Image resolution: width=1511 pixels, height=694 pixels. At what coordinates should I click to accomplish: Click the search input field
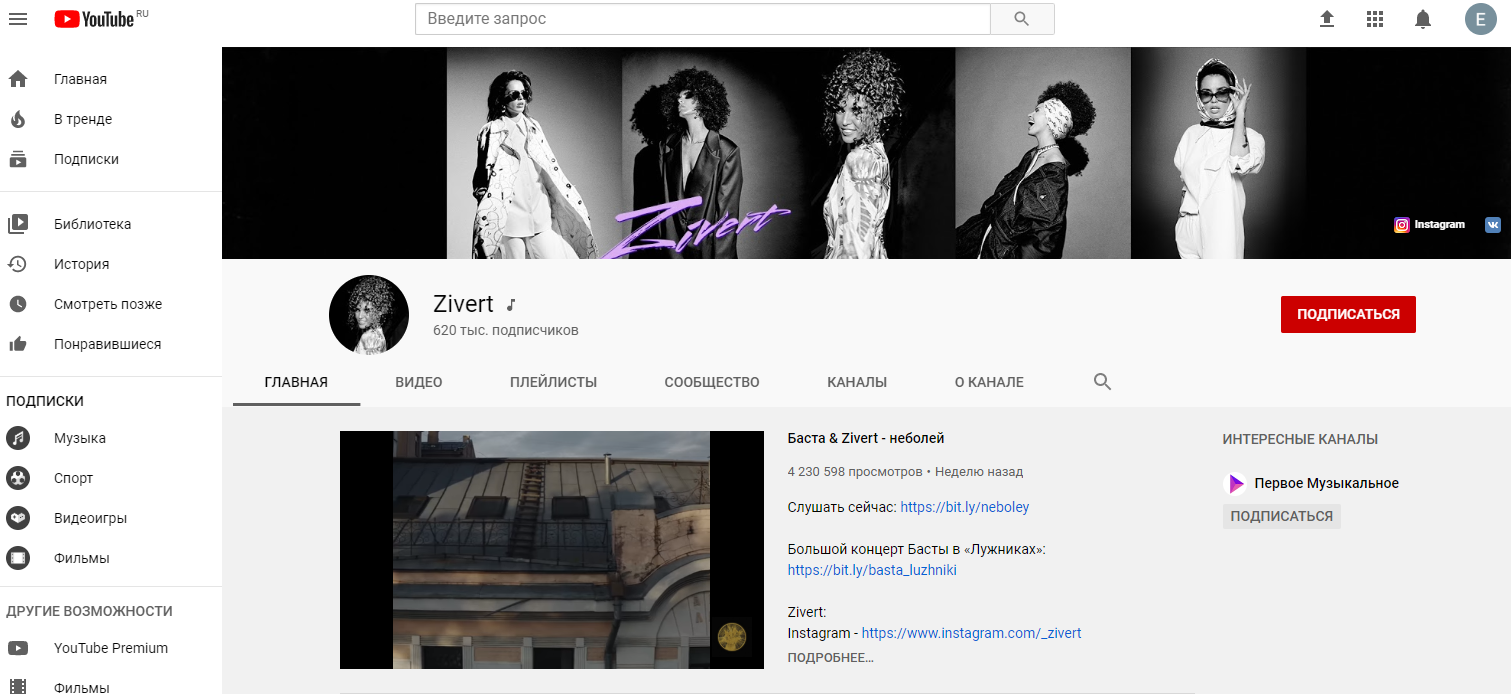(703, 19)
